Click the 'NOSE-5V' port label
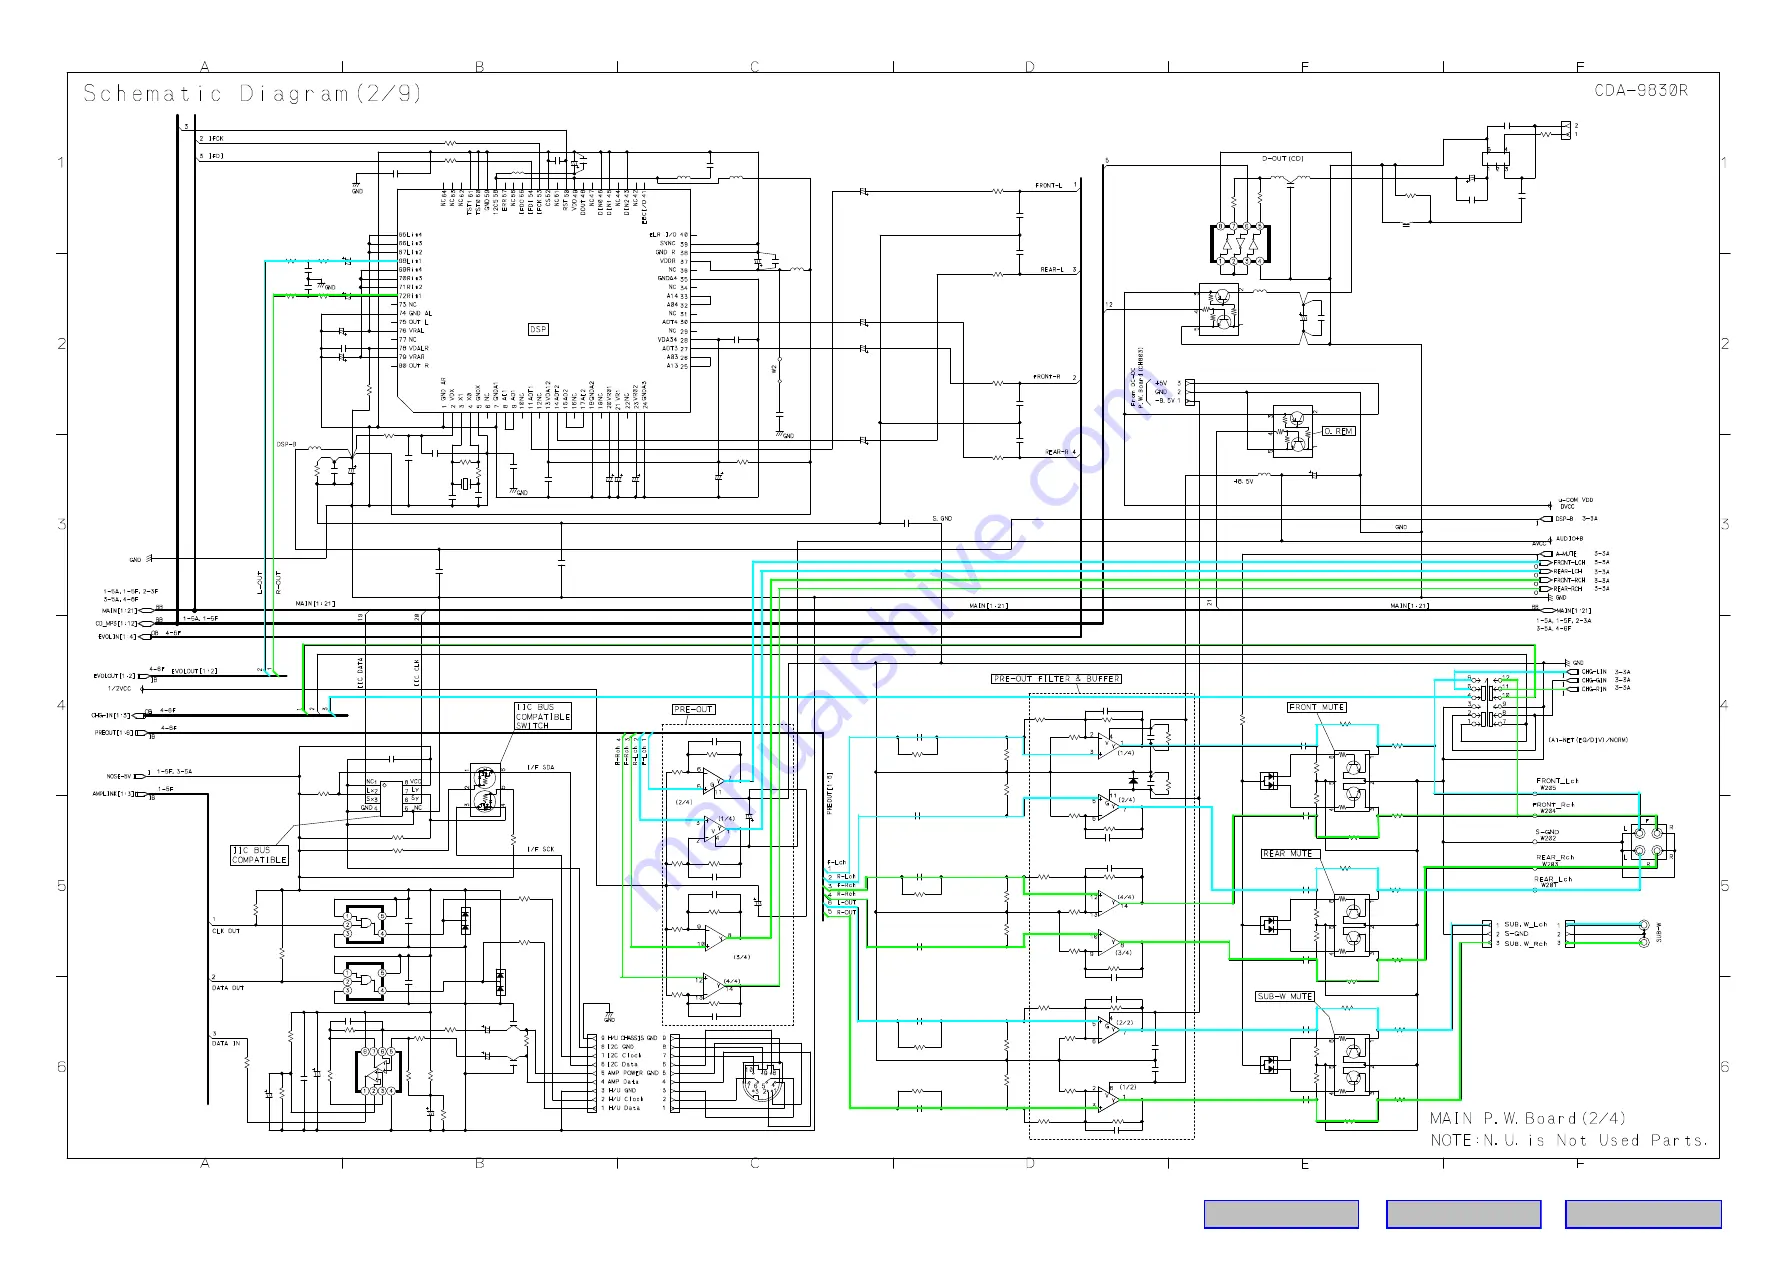The height and width of the screenshot is (1263, 1786). [x=118, y=776]
